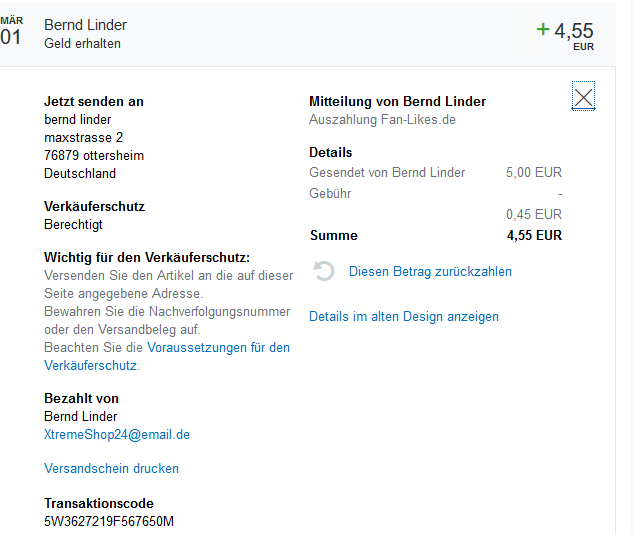This screenshot has height=534, width=633.
Task: Click the Geld erhalten status text
Action: pos(83,44)
